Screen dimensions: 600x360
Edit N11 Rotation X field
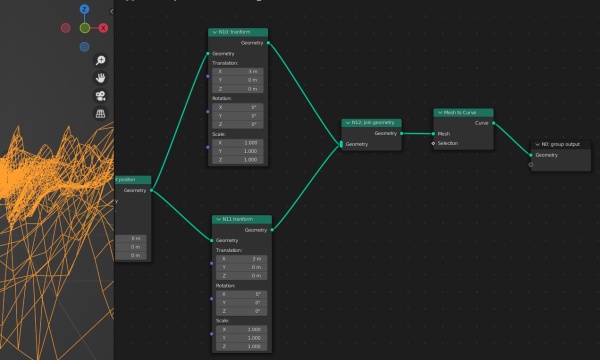tap(241, 294)
